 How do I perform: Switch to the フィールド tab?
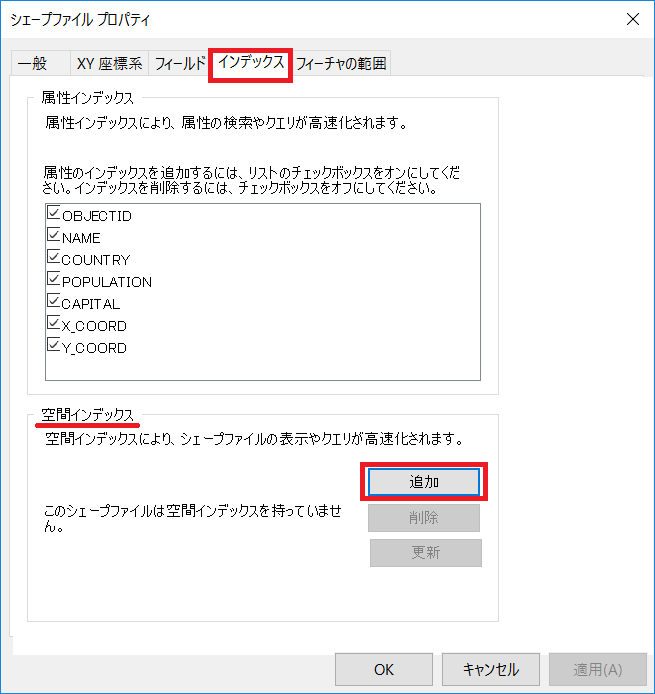[180, 64]
